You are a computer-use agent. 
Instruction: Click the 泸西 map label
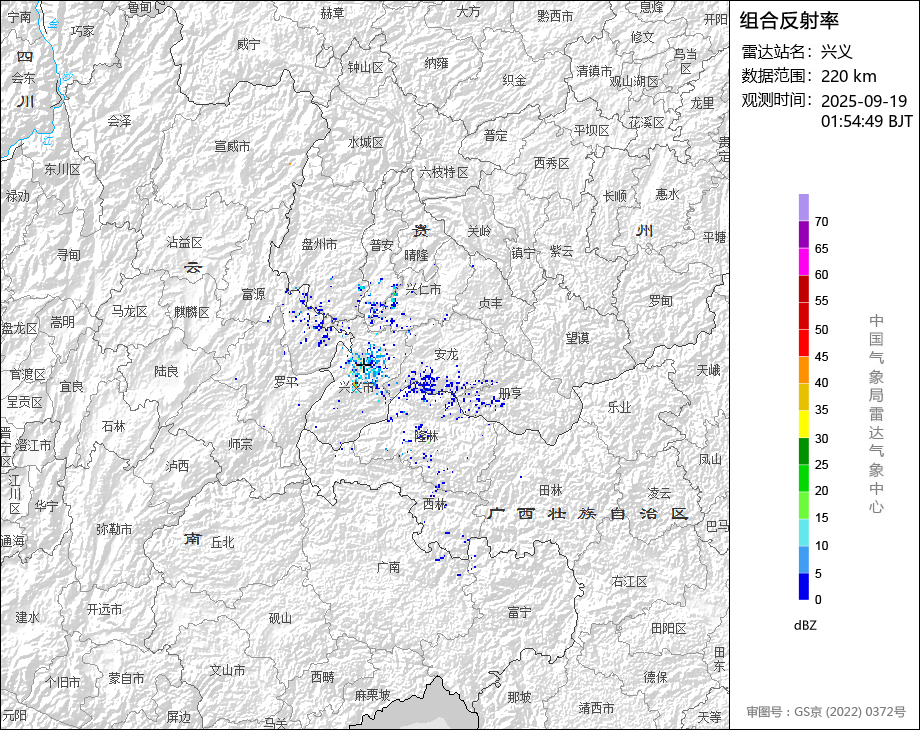click(177, 465)
